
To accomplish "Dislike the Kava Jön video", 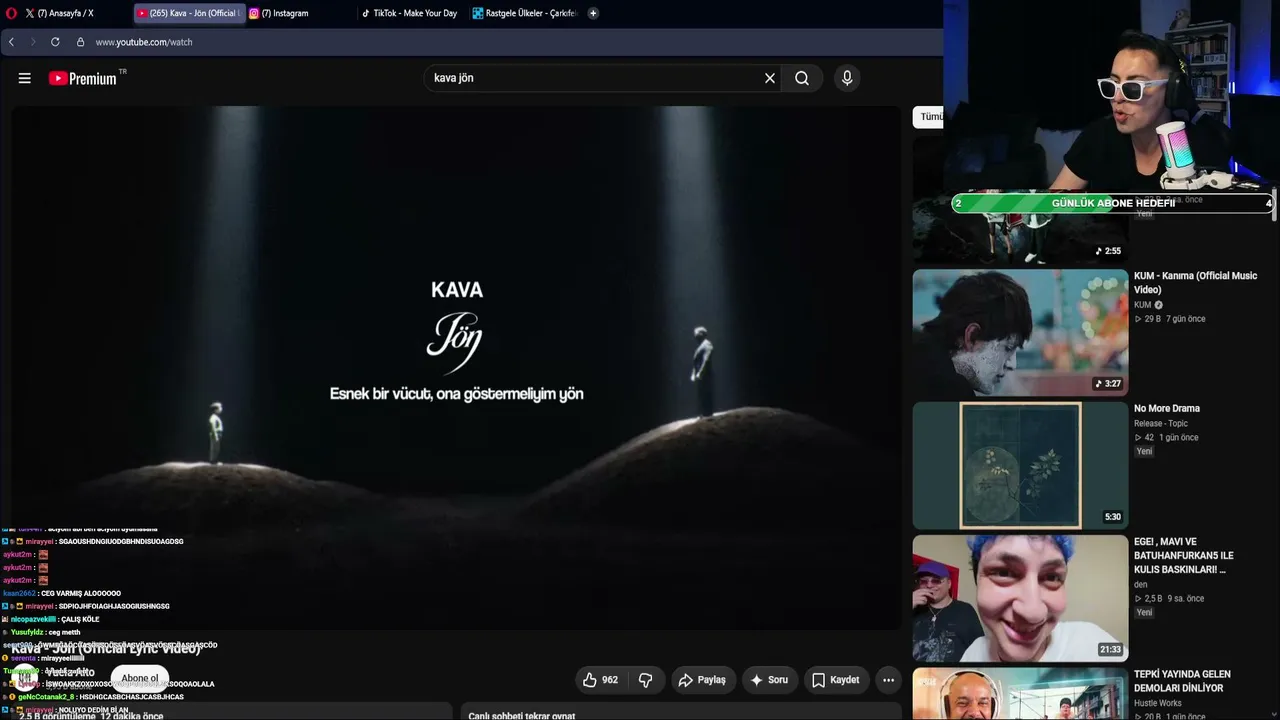I will [645, 680].
